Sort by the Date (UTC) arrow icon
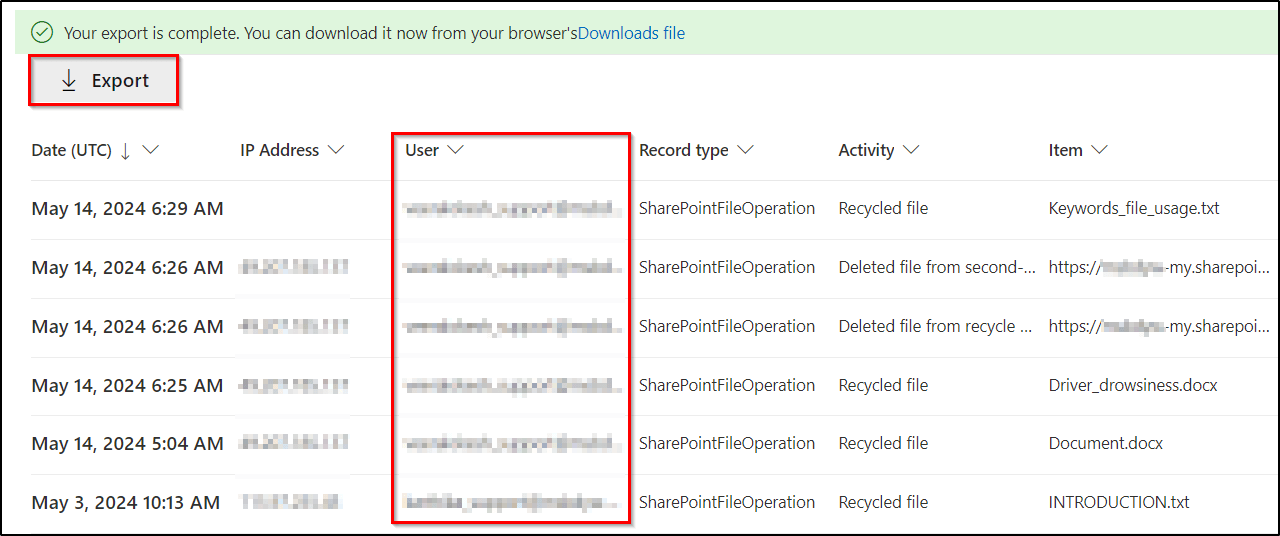The width and height of the screenshot is (1280, 536). pyautogui.click(x=125, y=151)
